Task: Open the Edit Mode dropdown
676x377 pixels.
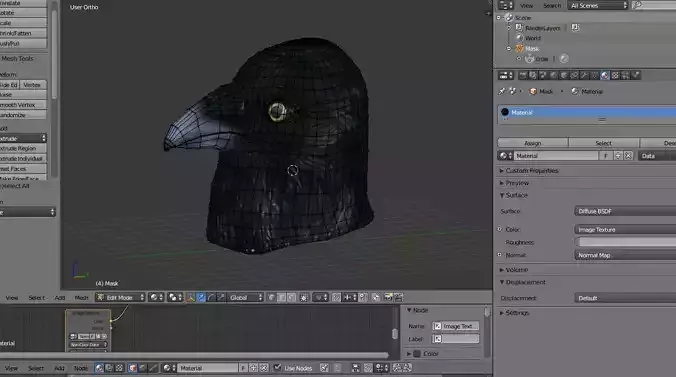Action: (120, 297)
